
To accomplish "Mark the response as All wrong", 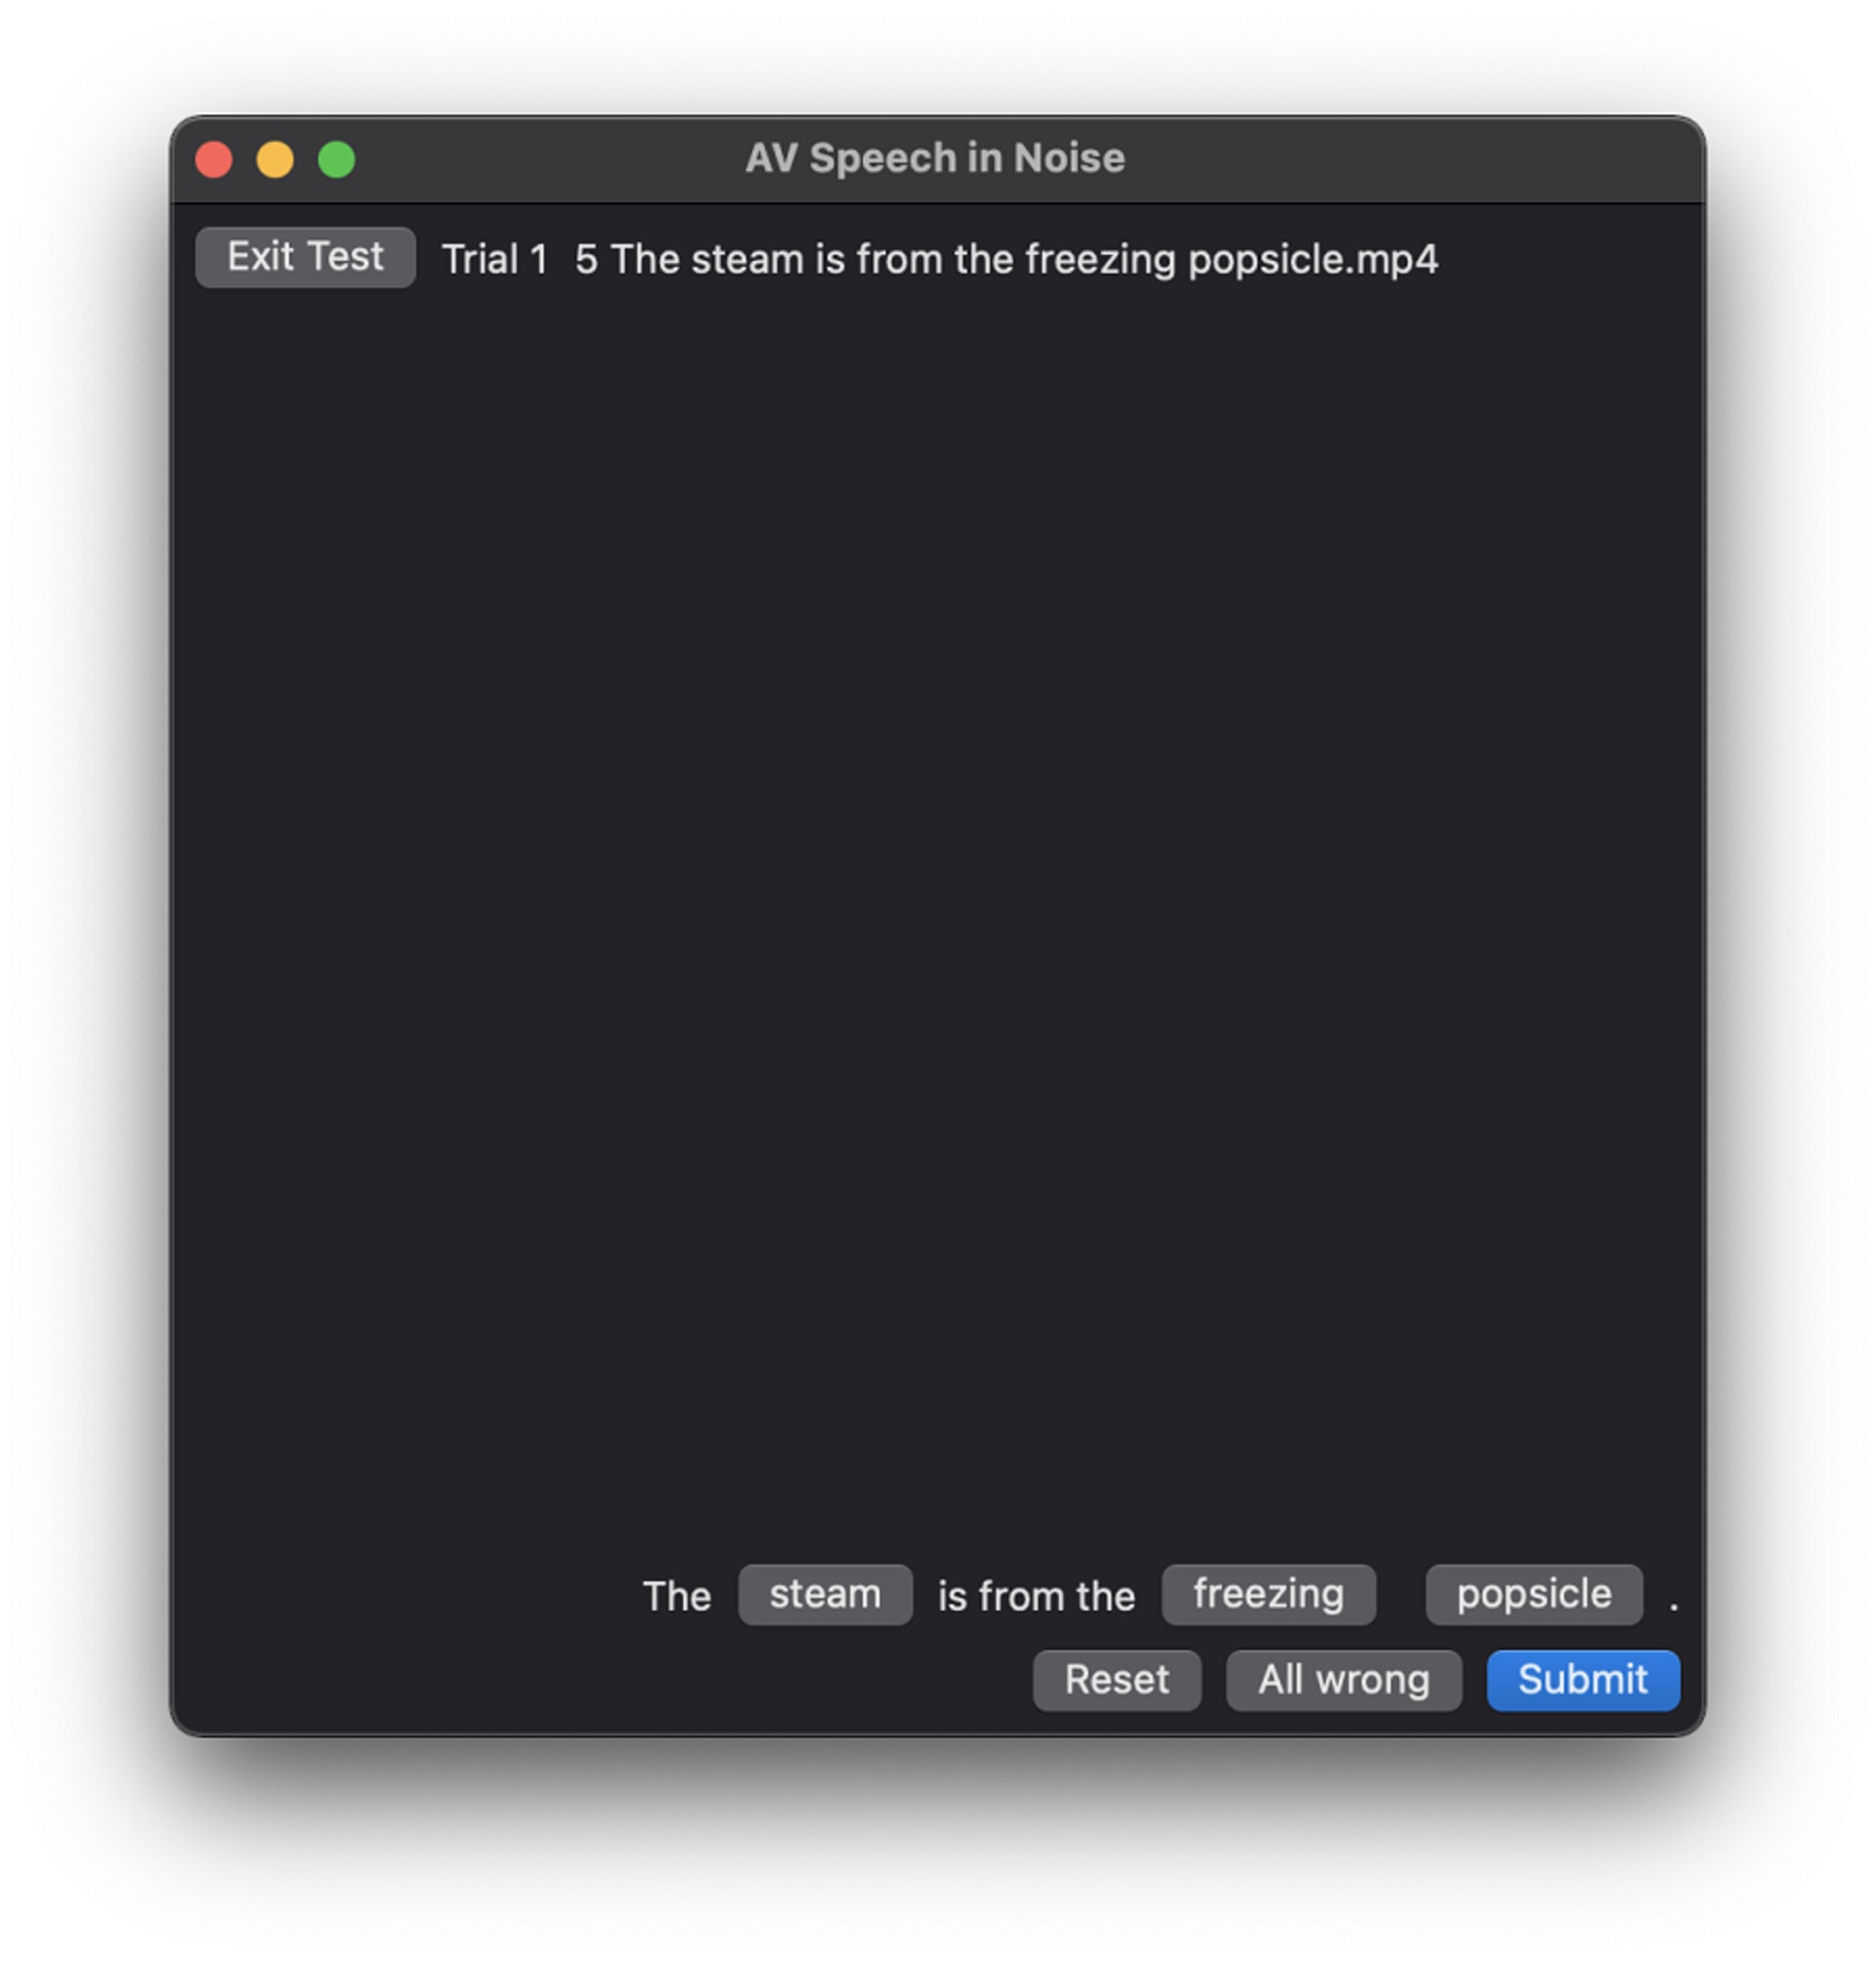I will (x=1344, y=1680).
